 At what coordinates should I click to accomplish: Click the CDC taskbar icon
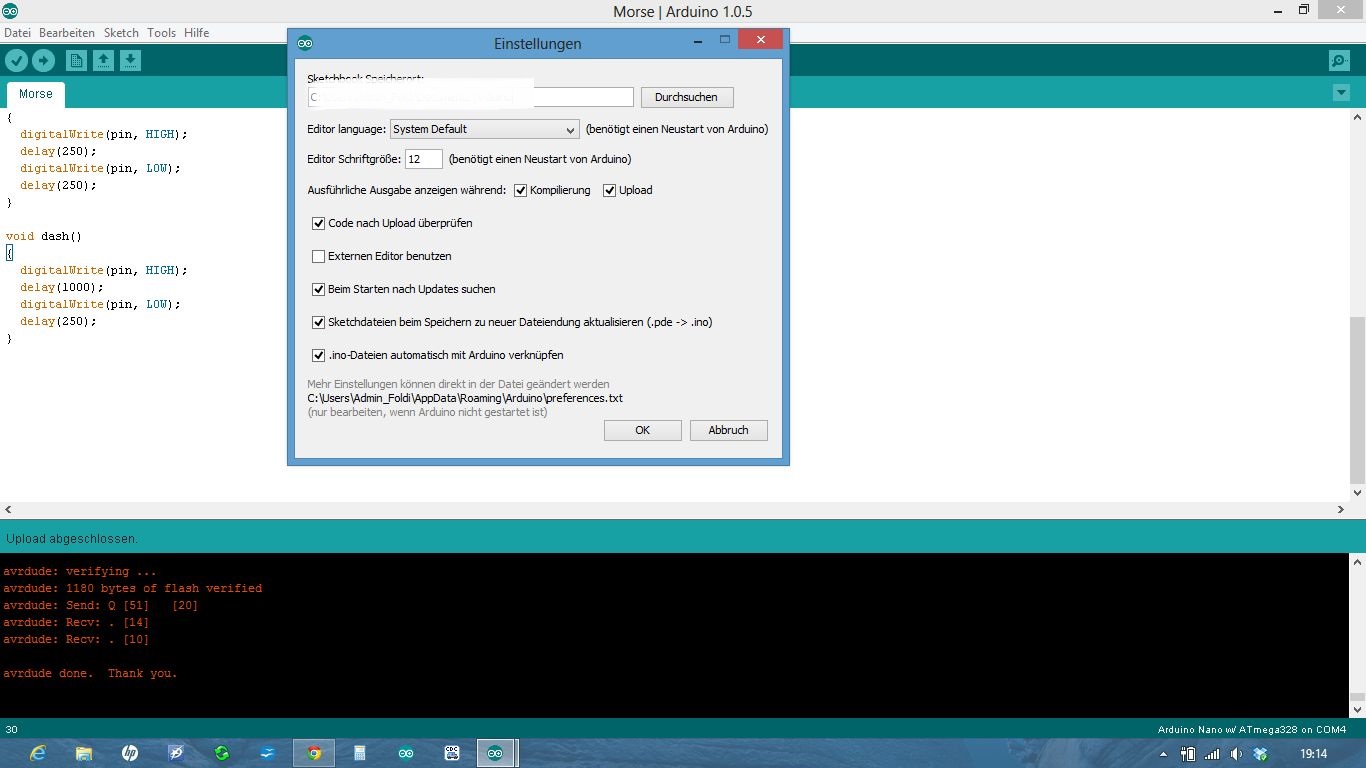pos(452,753)
